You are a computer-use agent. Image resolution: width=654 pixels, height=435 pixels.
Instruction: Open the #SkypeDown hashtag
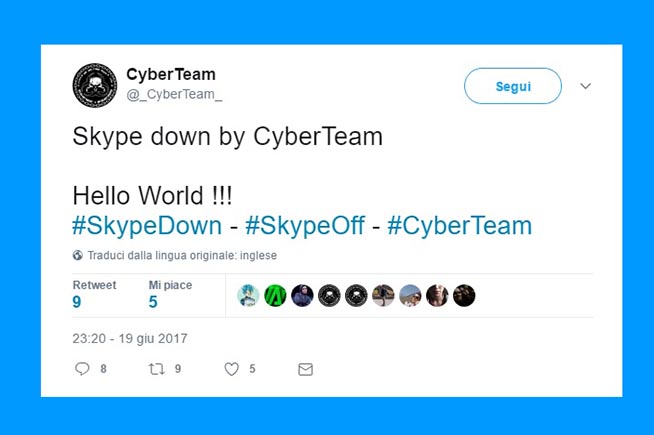147,226
